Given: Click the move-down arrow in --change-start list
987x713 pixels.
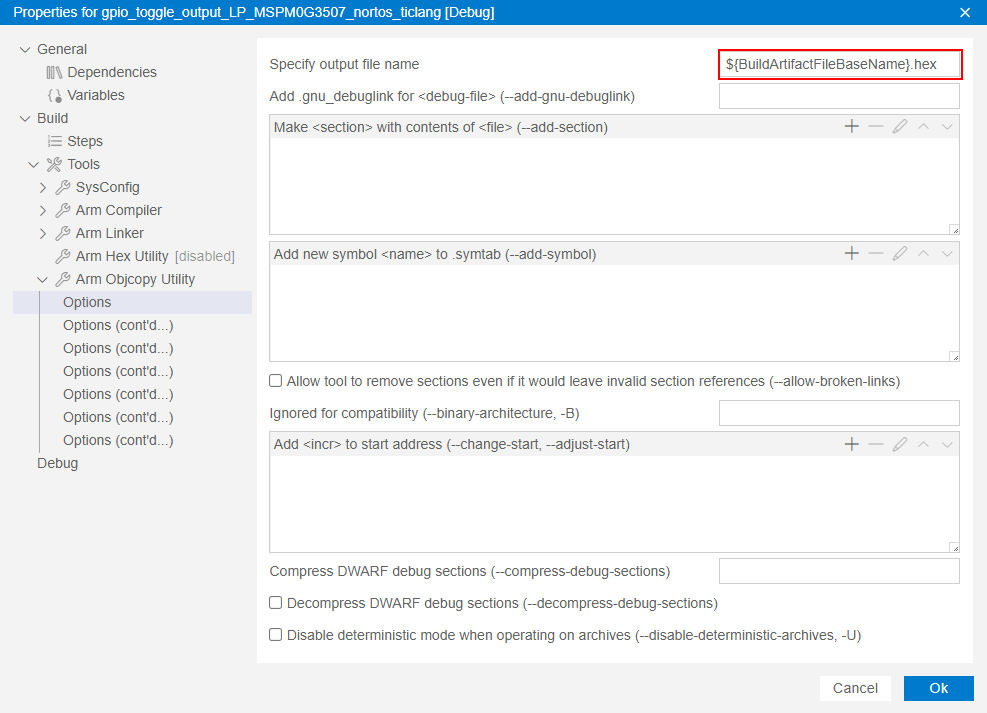Looking at the screenshot, I should point(947,444).
